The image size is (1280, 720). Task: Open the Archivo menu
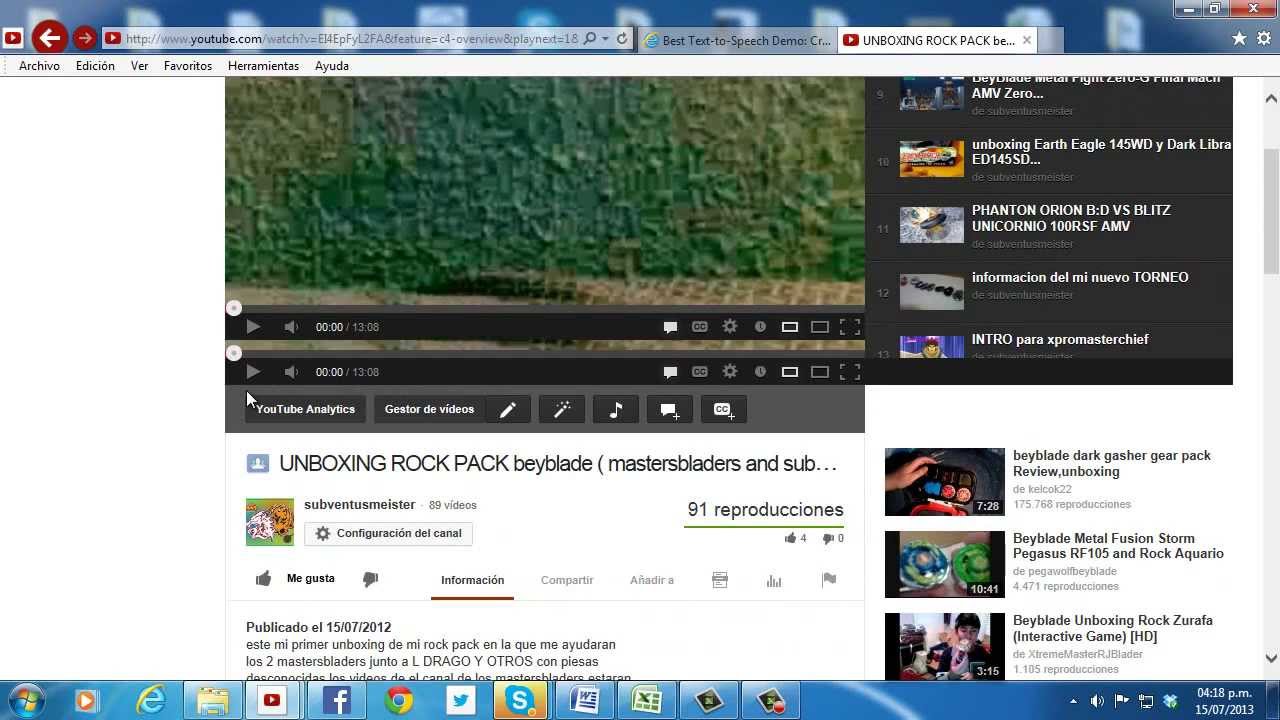[x=40, y=66]
